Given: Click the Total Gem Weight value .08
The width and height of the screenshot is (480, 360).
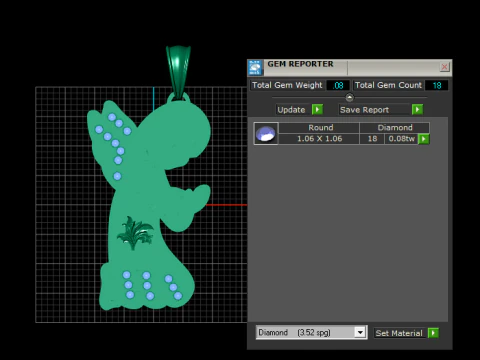Looking at the screenshot, I should [x=338, y=85].
